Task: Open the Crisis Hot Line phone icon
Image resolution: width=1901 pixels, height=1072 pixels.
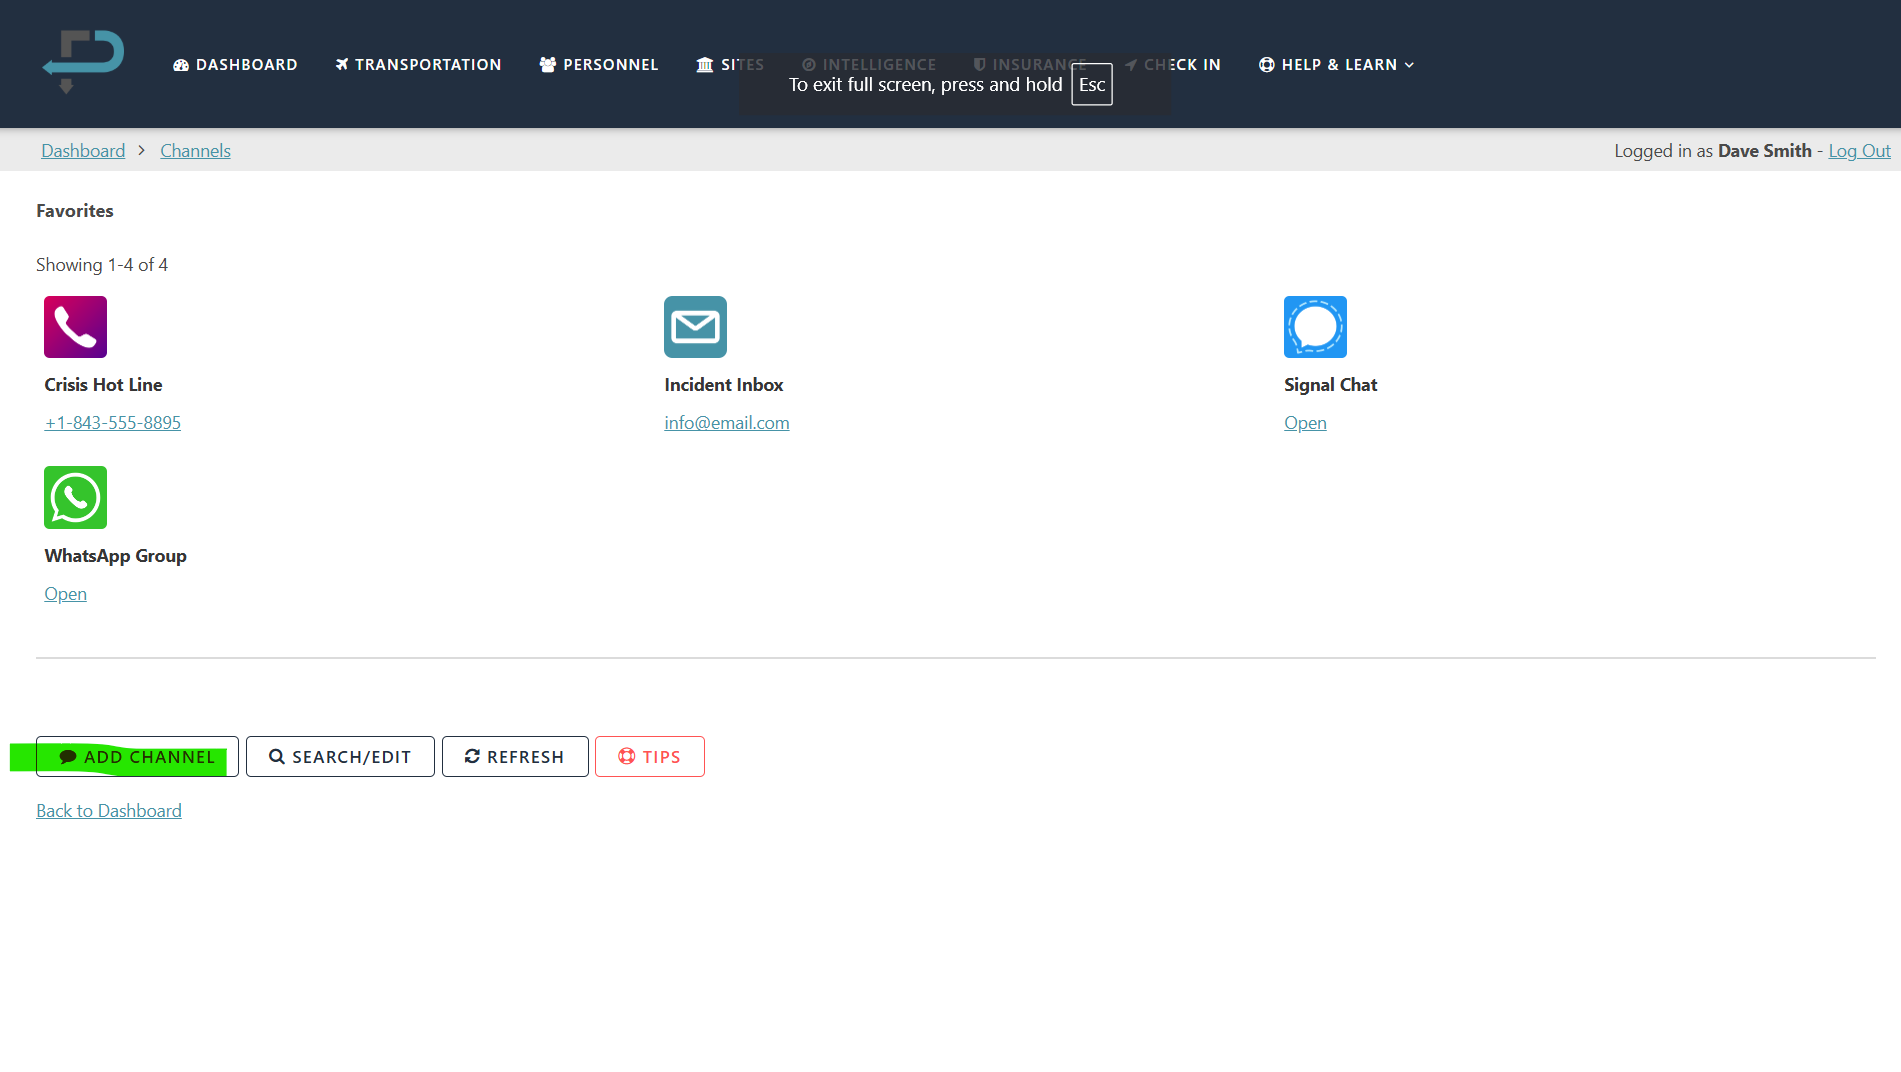Action: pyautogui.click(x=75, y=327)
